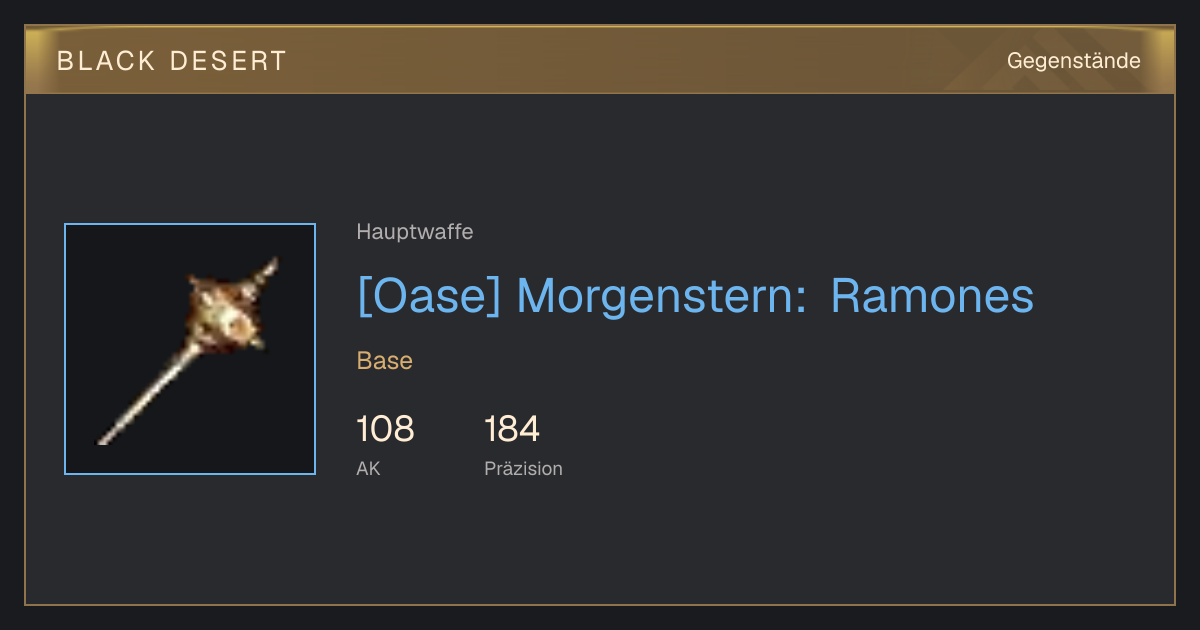Click the dark empty card area below stats

point(600,545)
